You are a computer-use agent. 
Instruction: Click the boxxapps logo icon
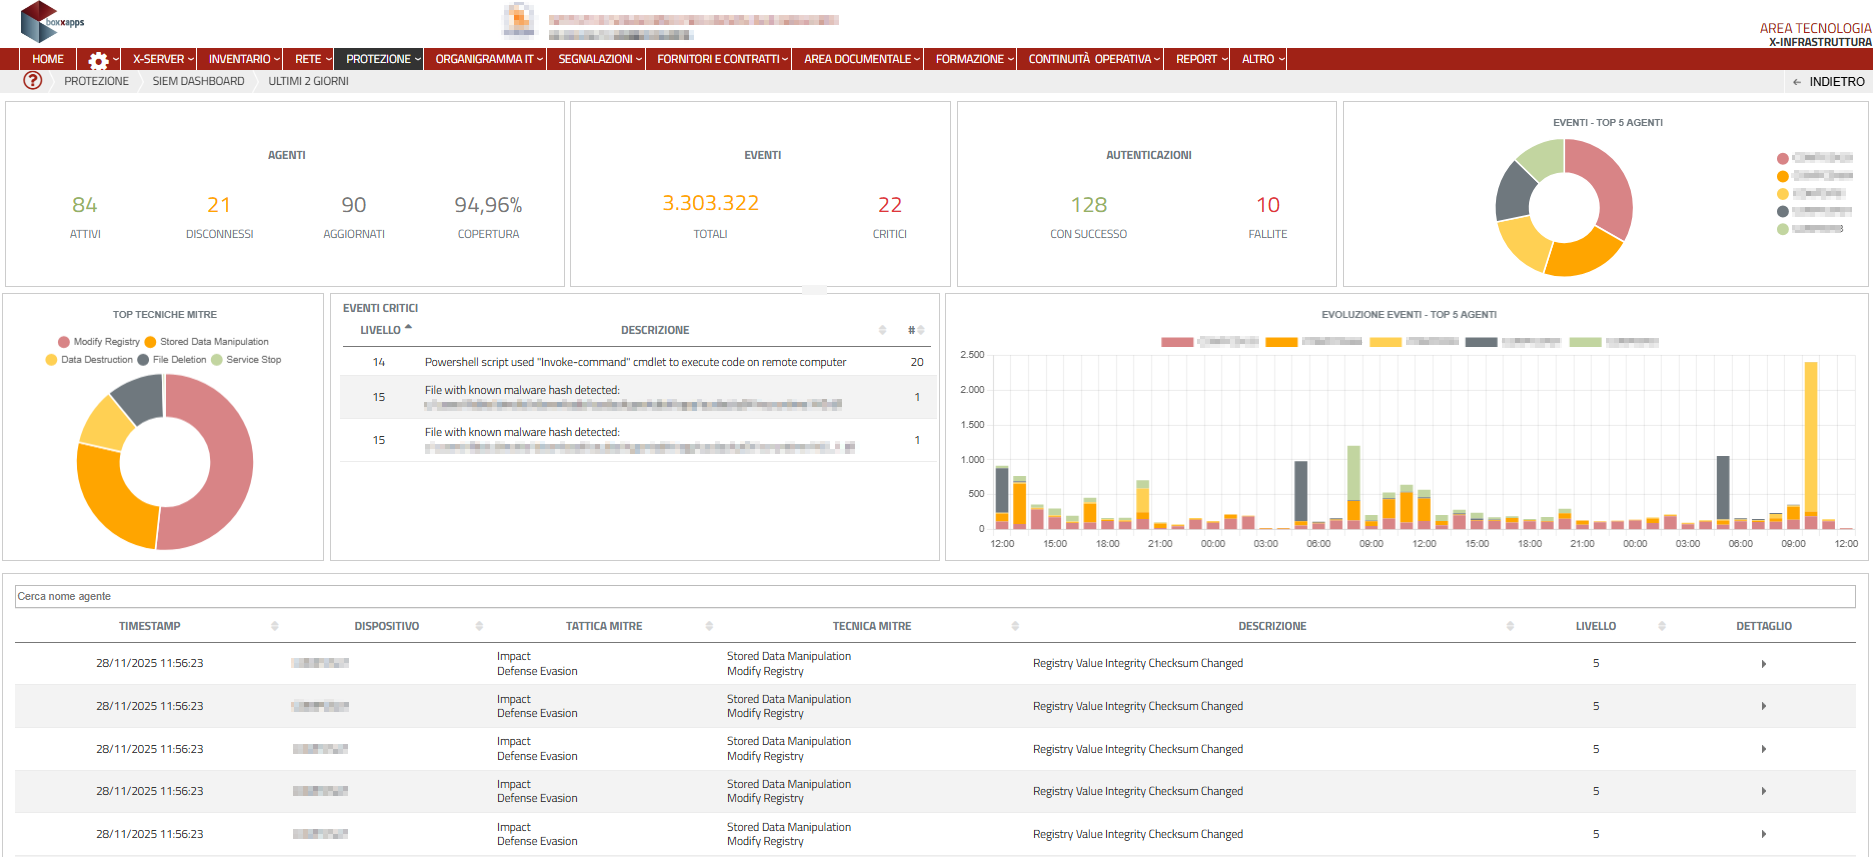[40, 20]
